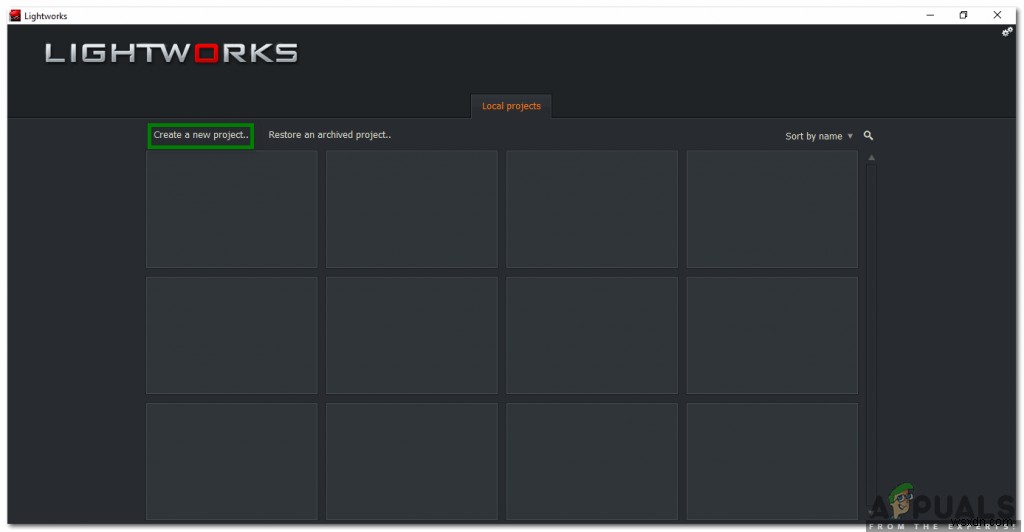Click the Lightworks app icon in title bar
This screenshot has height=532, width=1024.
15,16
